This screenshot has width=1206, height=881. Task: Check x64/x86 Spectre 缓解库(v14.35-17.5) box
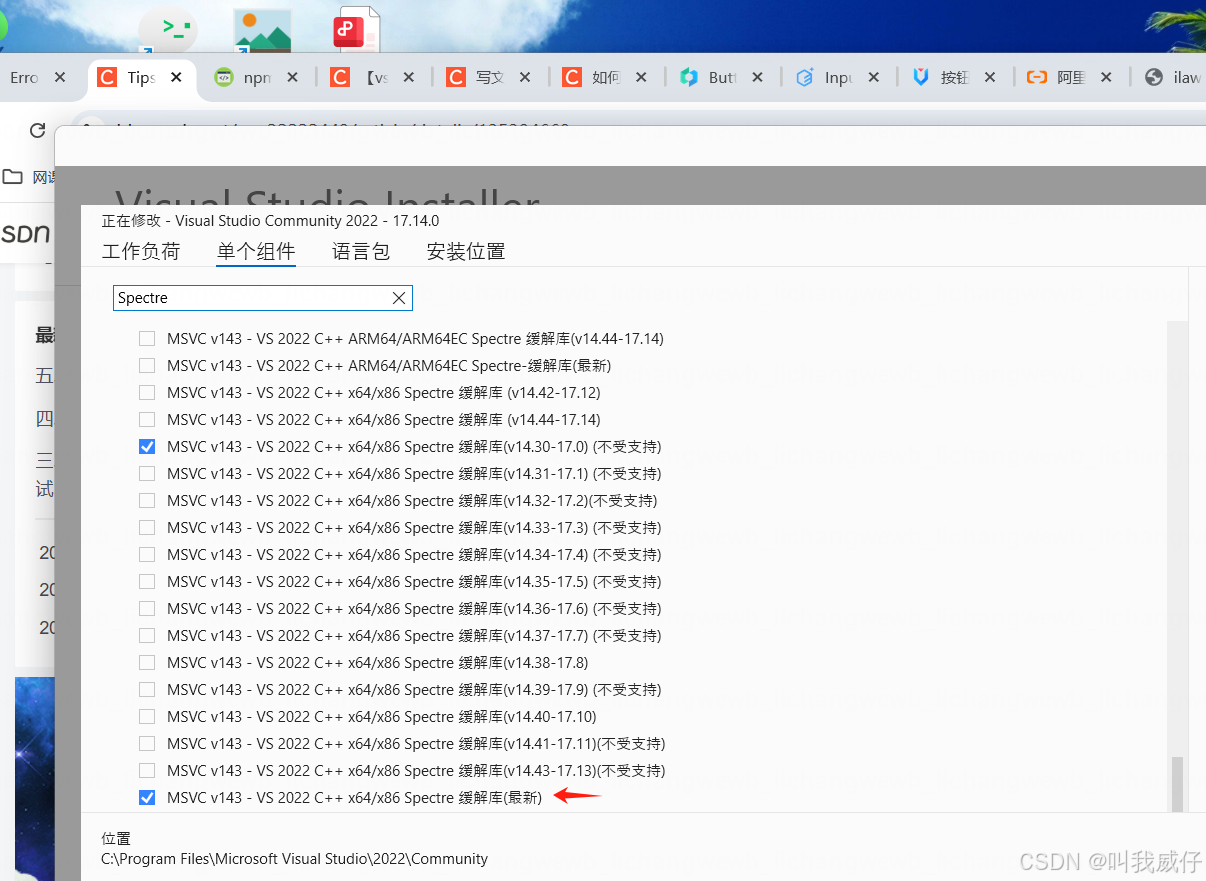147,582
